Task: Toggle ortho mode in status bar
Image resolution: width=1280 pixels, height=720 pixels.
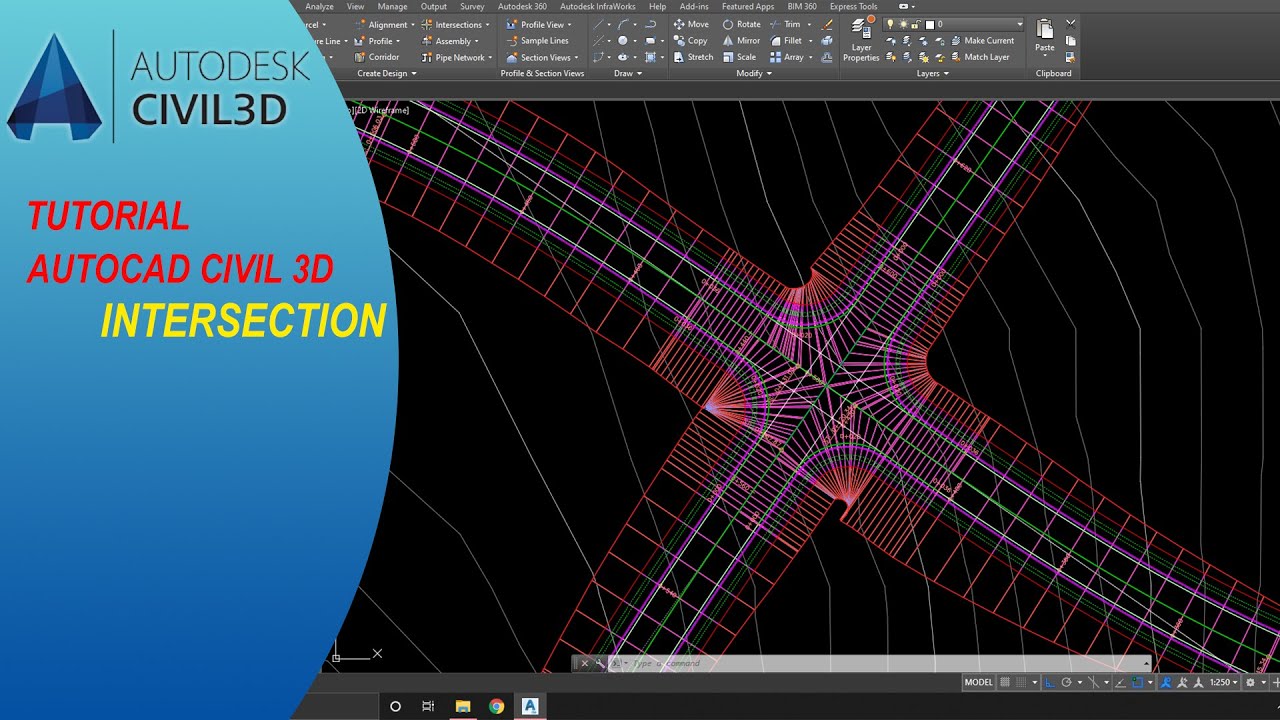Action: [1050, 682]
